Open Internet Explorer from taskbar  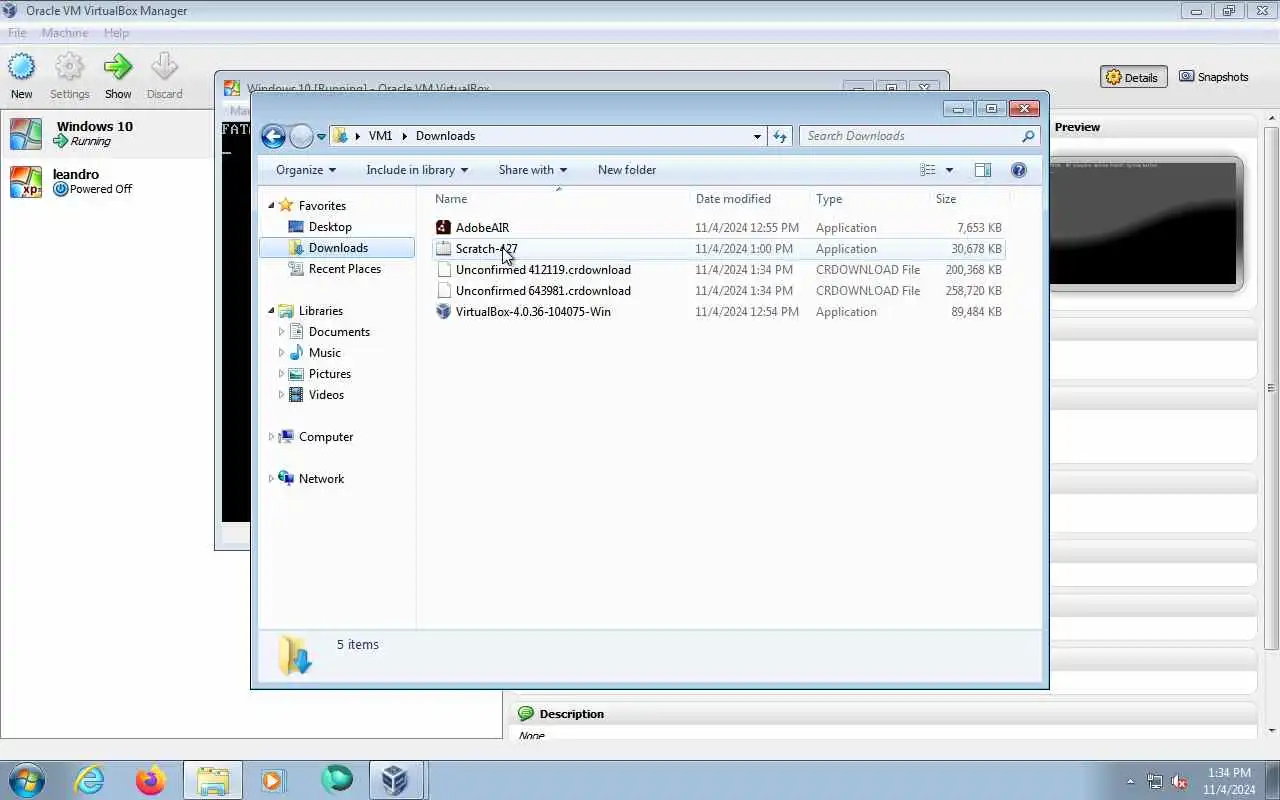90,780
